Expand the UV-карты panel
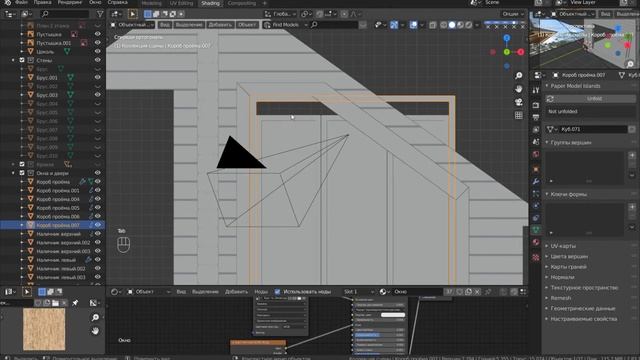Screen dimensions: 640x360 point(547,246)
